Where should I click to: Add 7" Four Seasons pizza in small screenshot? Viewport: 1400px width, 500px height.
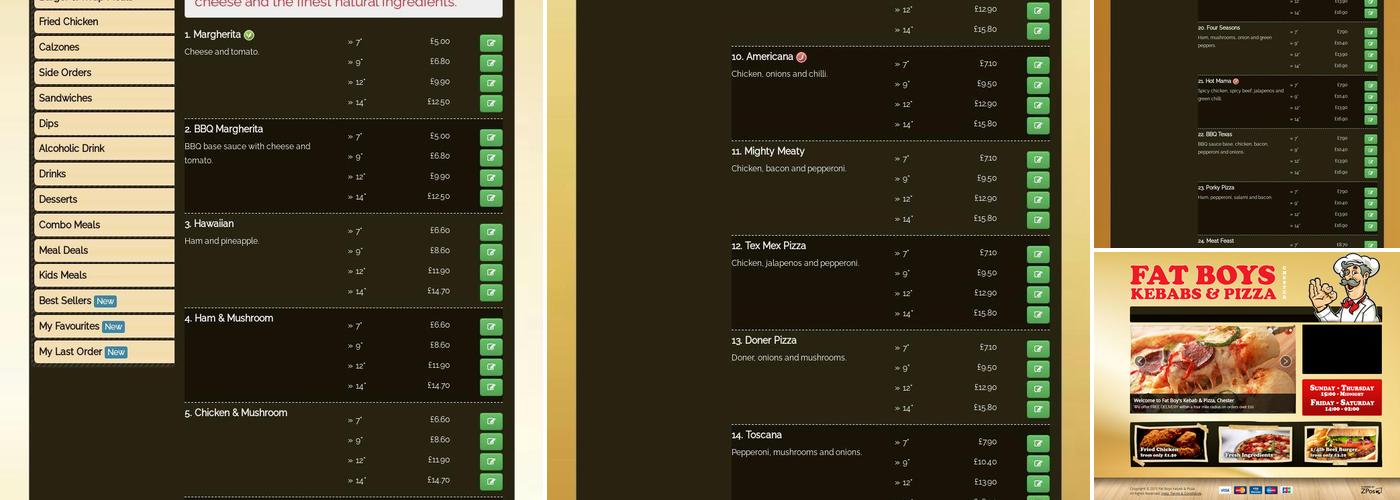[1371, 32]
